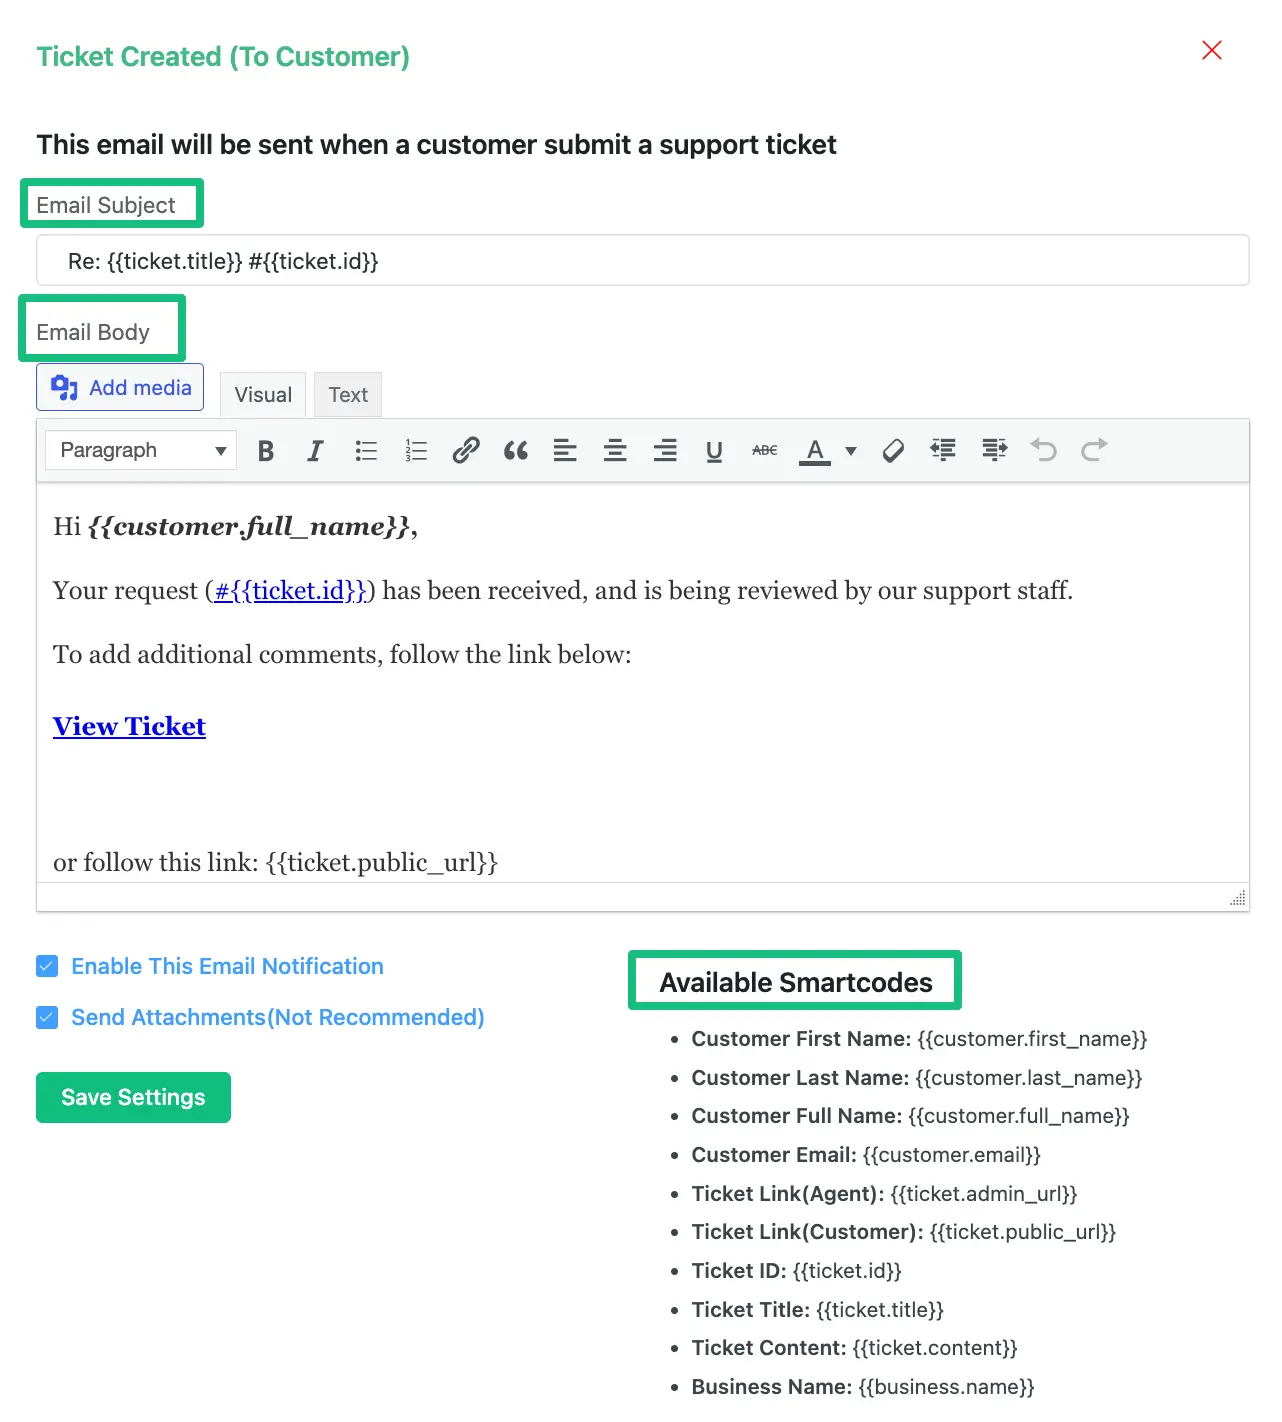Open the Paragraph format dropdown
The width and height of the screenshot is (1282, 1422).
pyautogui.click(x=141, y=450)
